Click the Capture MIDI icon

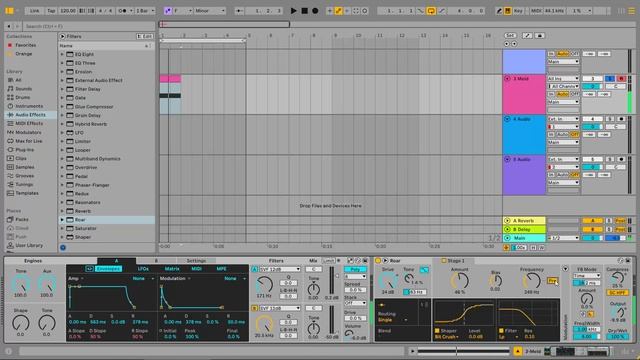[356, 11]
